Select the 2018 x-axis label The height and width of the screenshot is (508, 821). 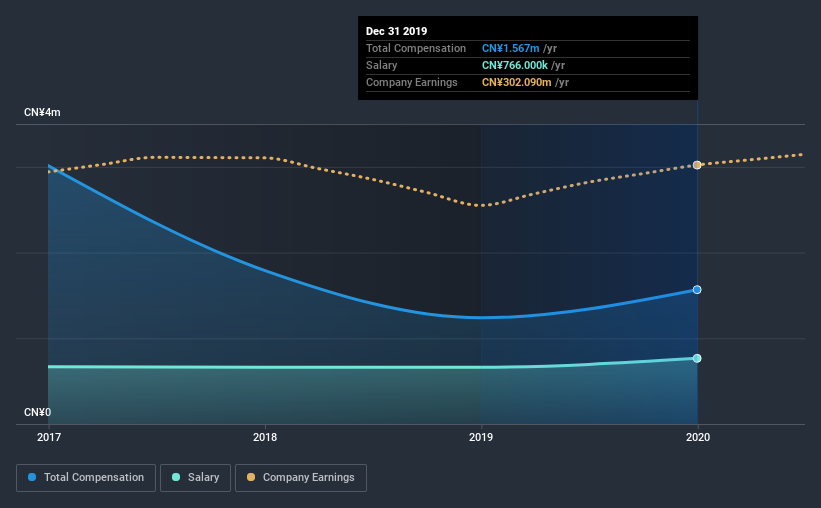click(265, 437)
